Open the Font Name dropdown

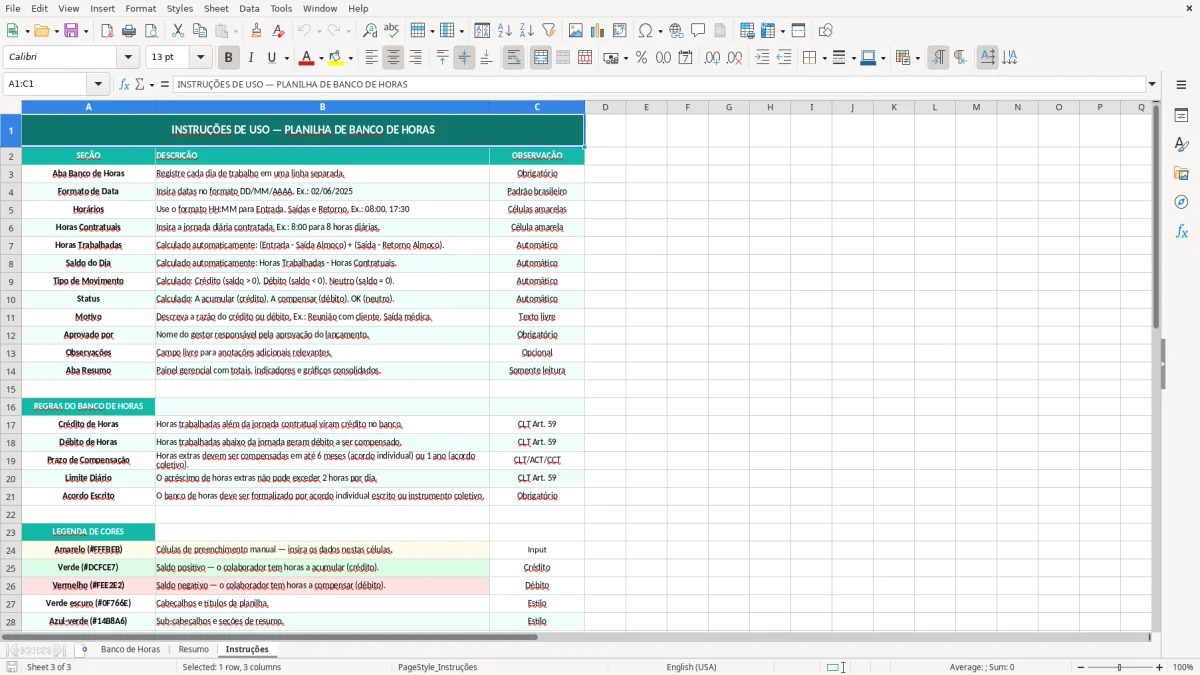coord(128,58)
